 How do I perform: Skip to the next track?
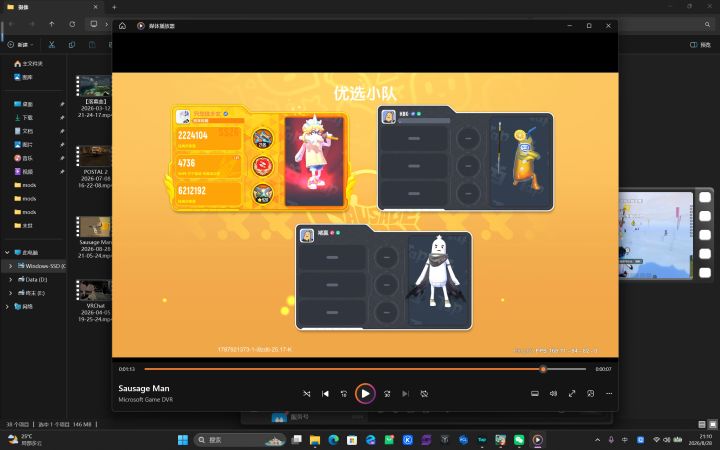(x=405, y=394)
